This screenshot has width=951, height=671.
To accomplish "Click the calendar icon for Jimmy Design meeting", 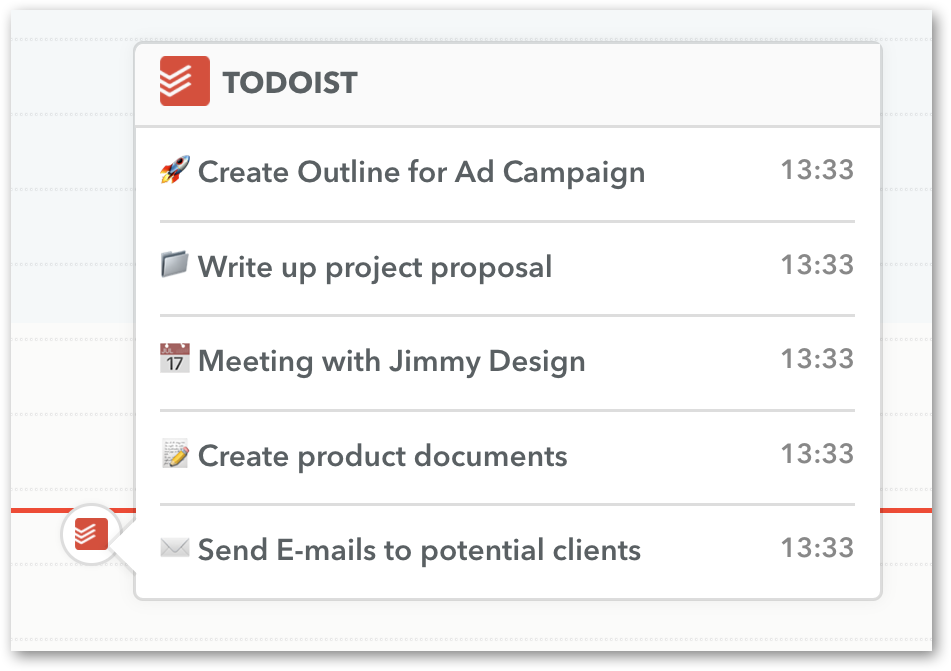I will pyautogui.click(x=176, y=358).
